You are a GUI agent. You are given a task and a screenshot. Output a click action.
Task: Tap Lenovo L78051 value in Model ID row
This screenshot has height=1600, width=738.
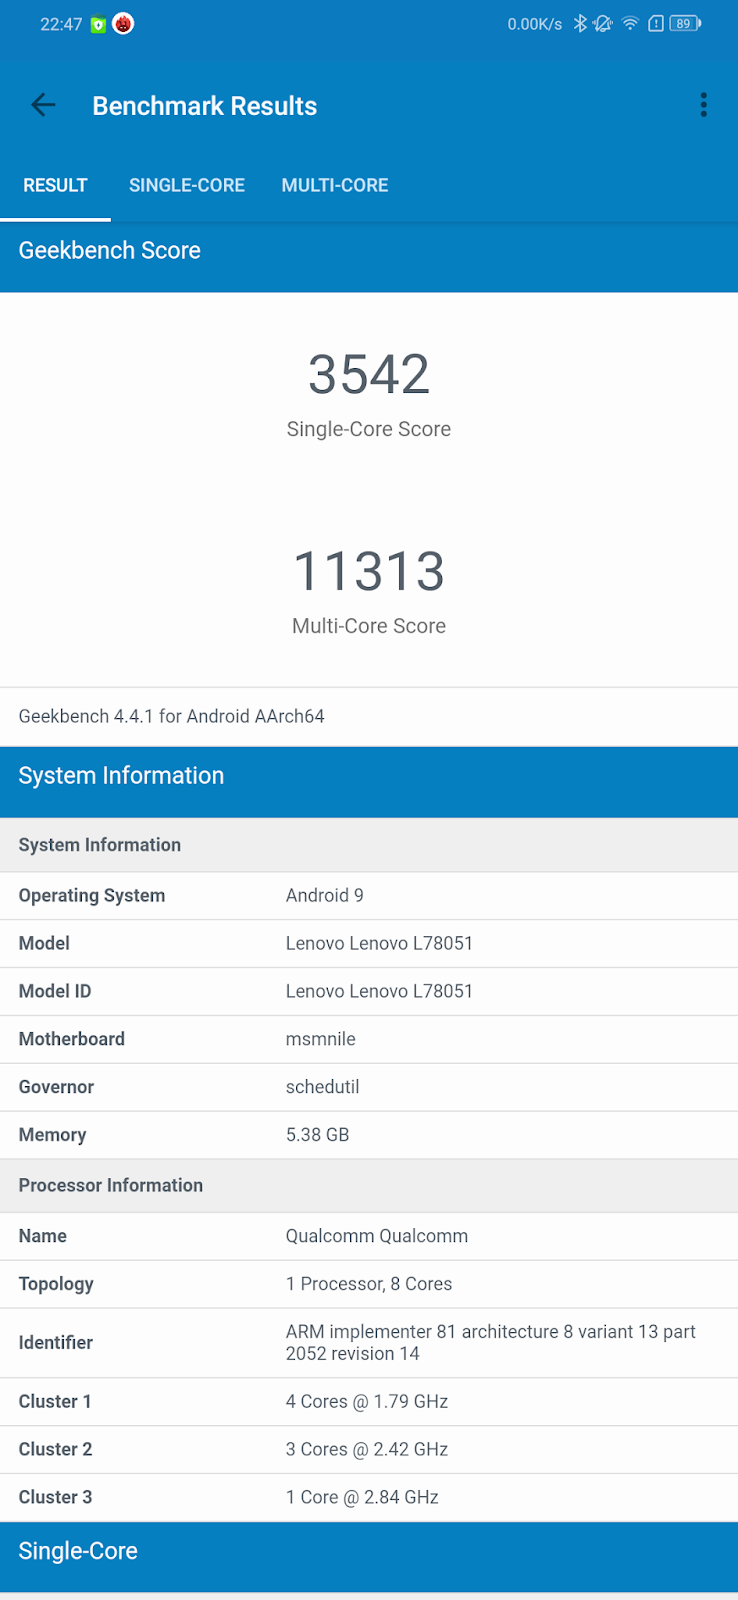point(379,991)
